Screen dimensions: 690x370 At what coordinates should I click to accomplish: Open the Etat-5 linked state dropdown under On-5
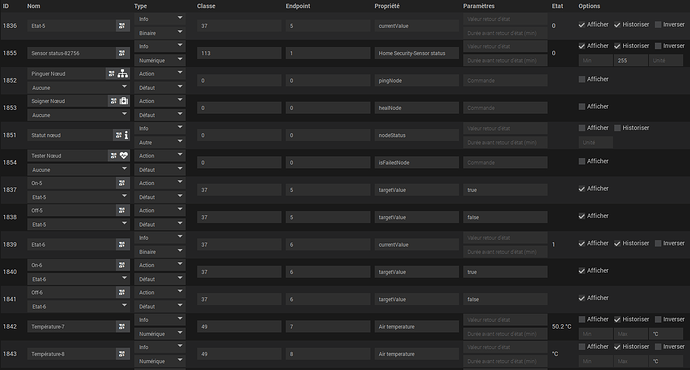click(78, 197)
